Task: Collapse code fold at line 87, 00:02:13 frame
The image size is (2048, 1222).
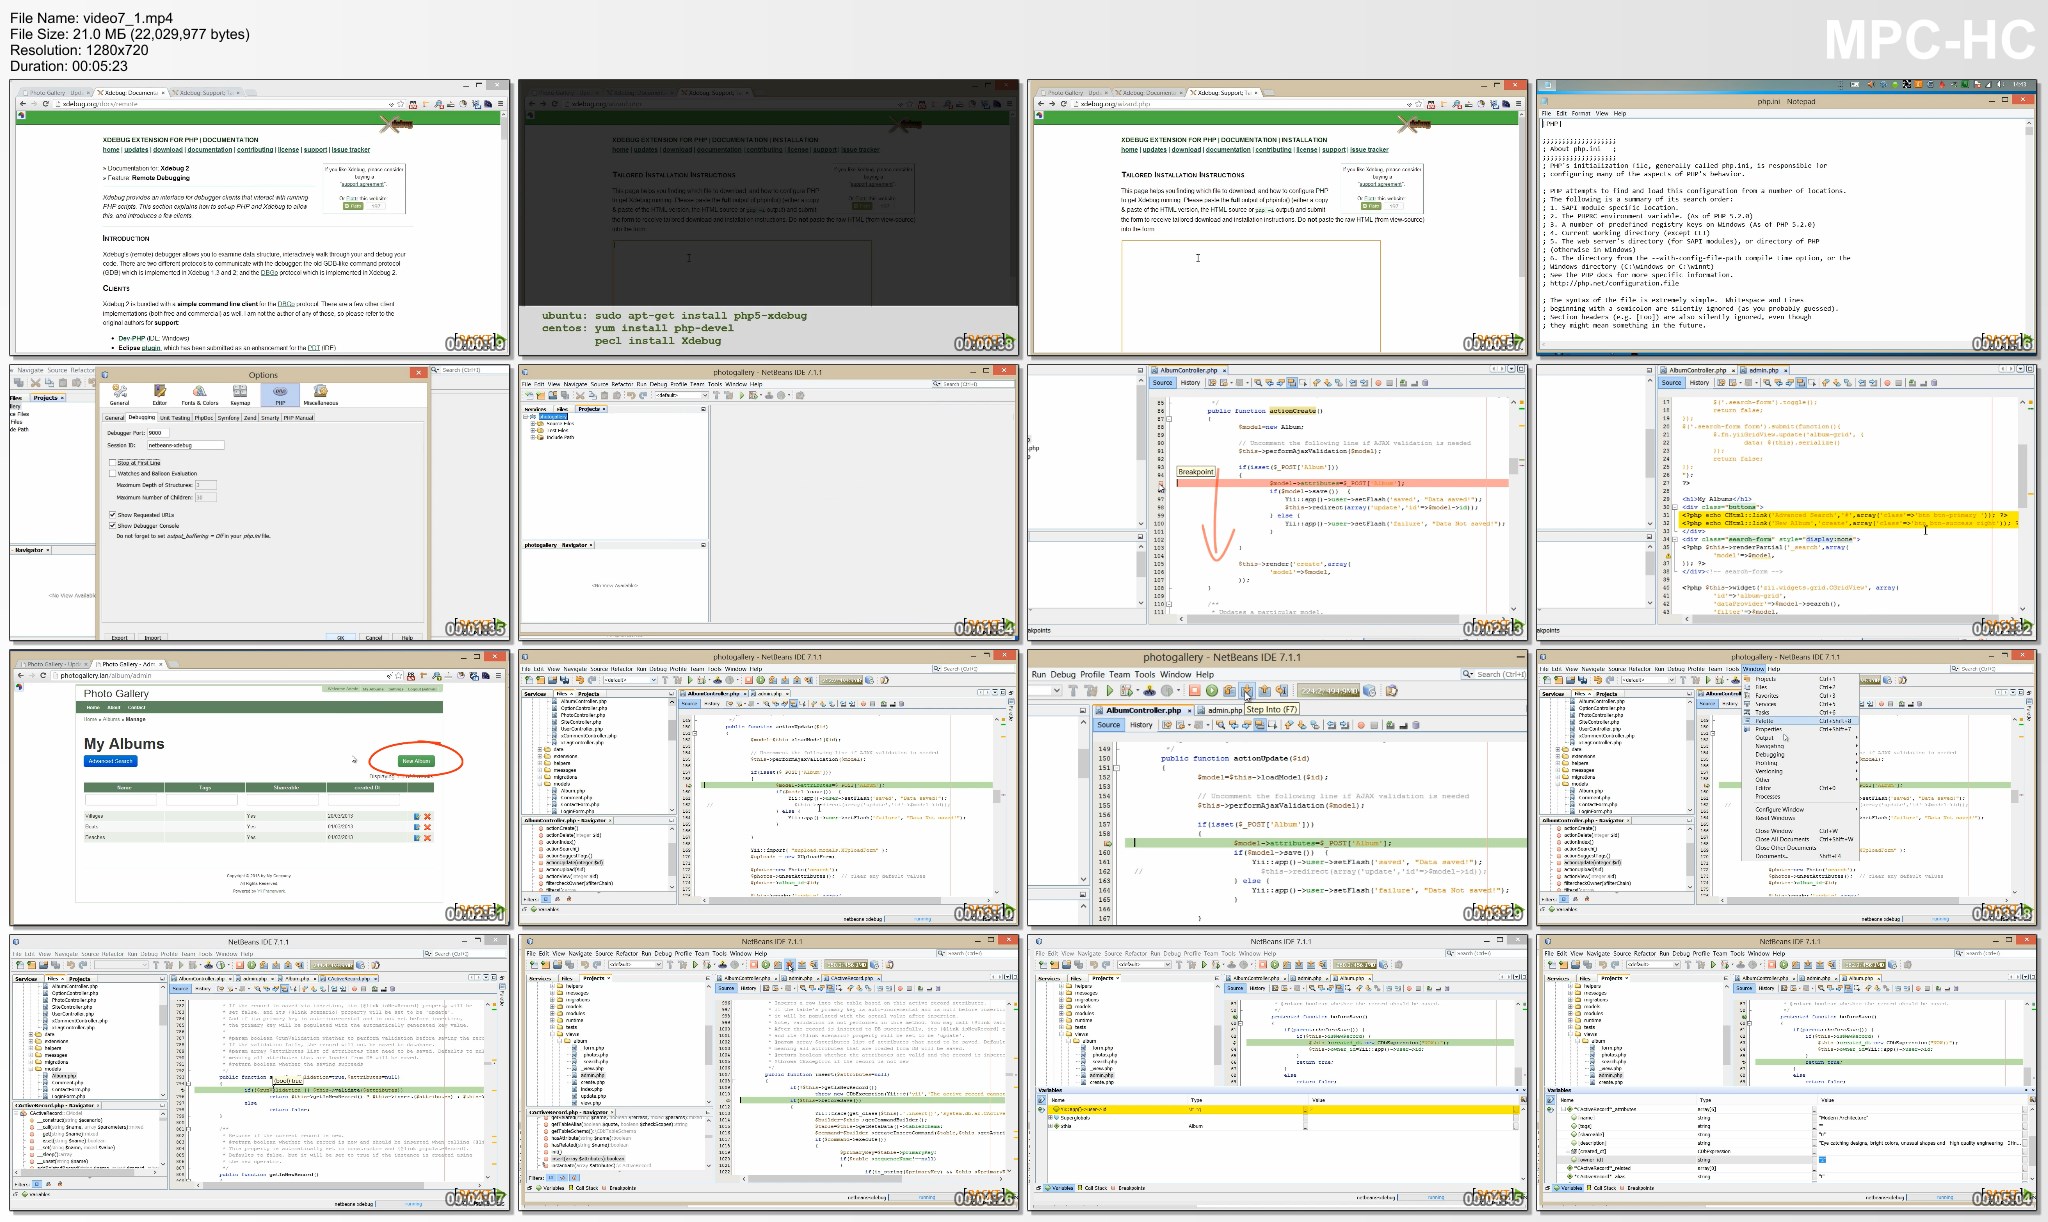Action: [x=1169, y=419]
